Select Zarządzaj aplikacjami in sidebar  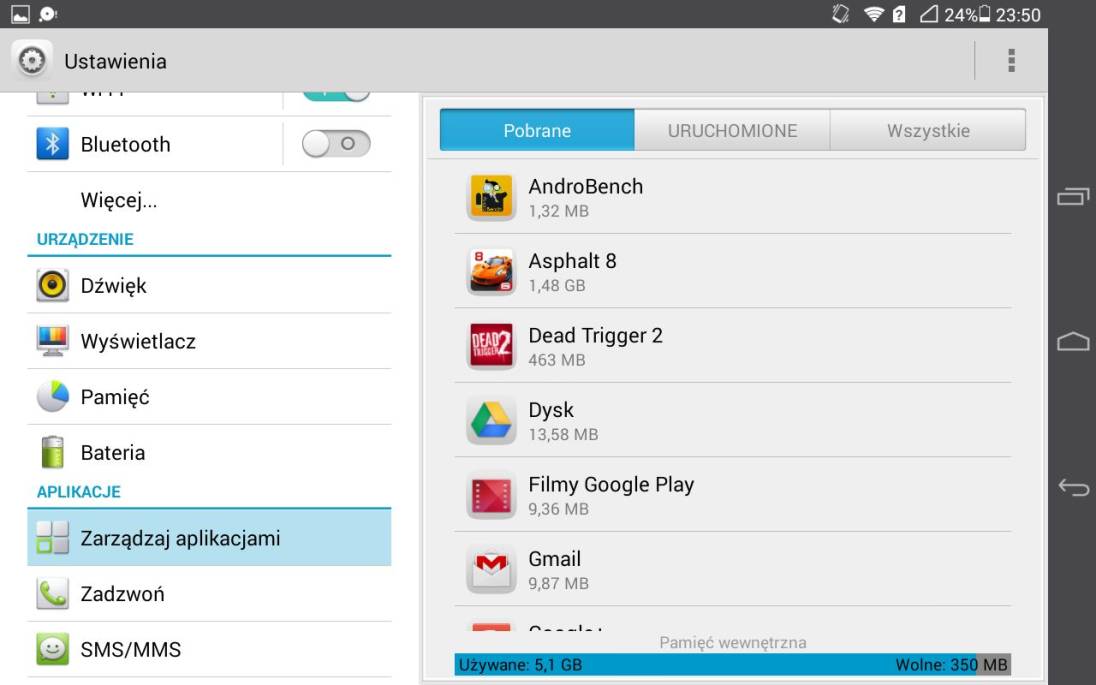click(209, 538)
